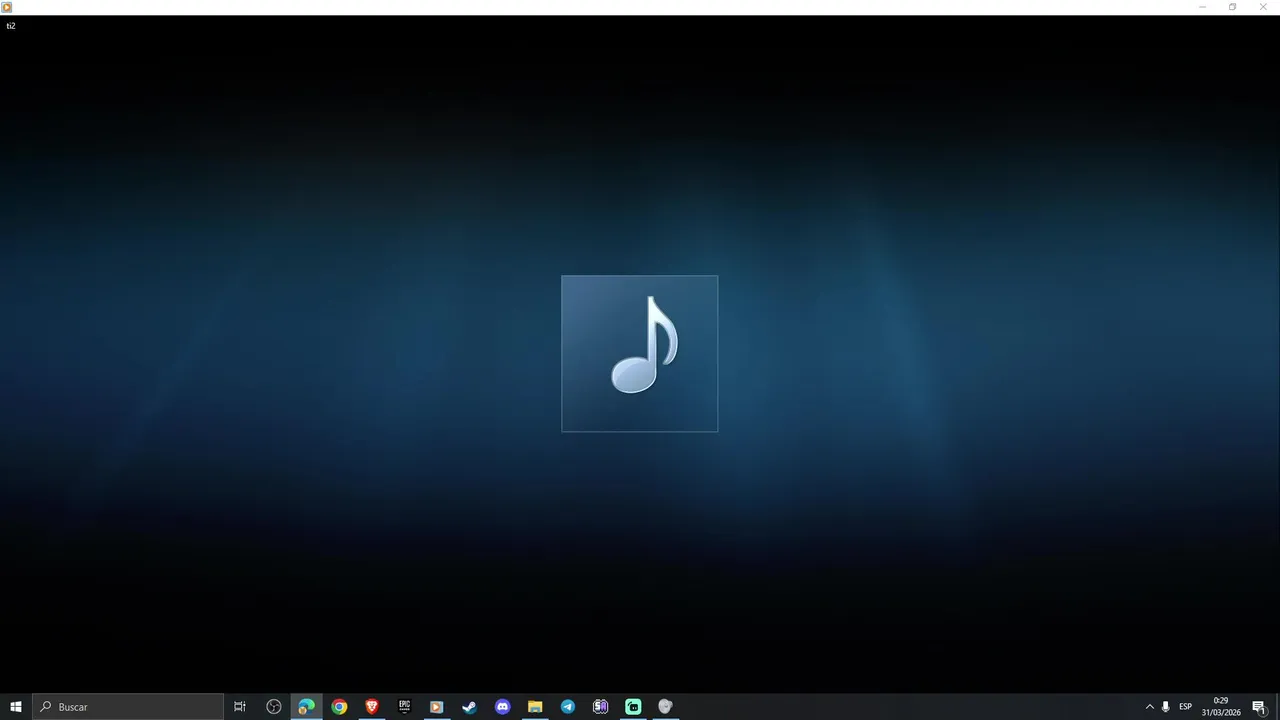This screenshot has height=720, width=1280.
Task: Switch to Microsoft Edge in the taskbar
Action: coord(306,706)
